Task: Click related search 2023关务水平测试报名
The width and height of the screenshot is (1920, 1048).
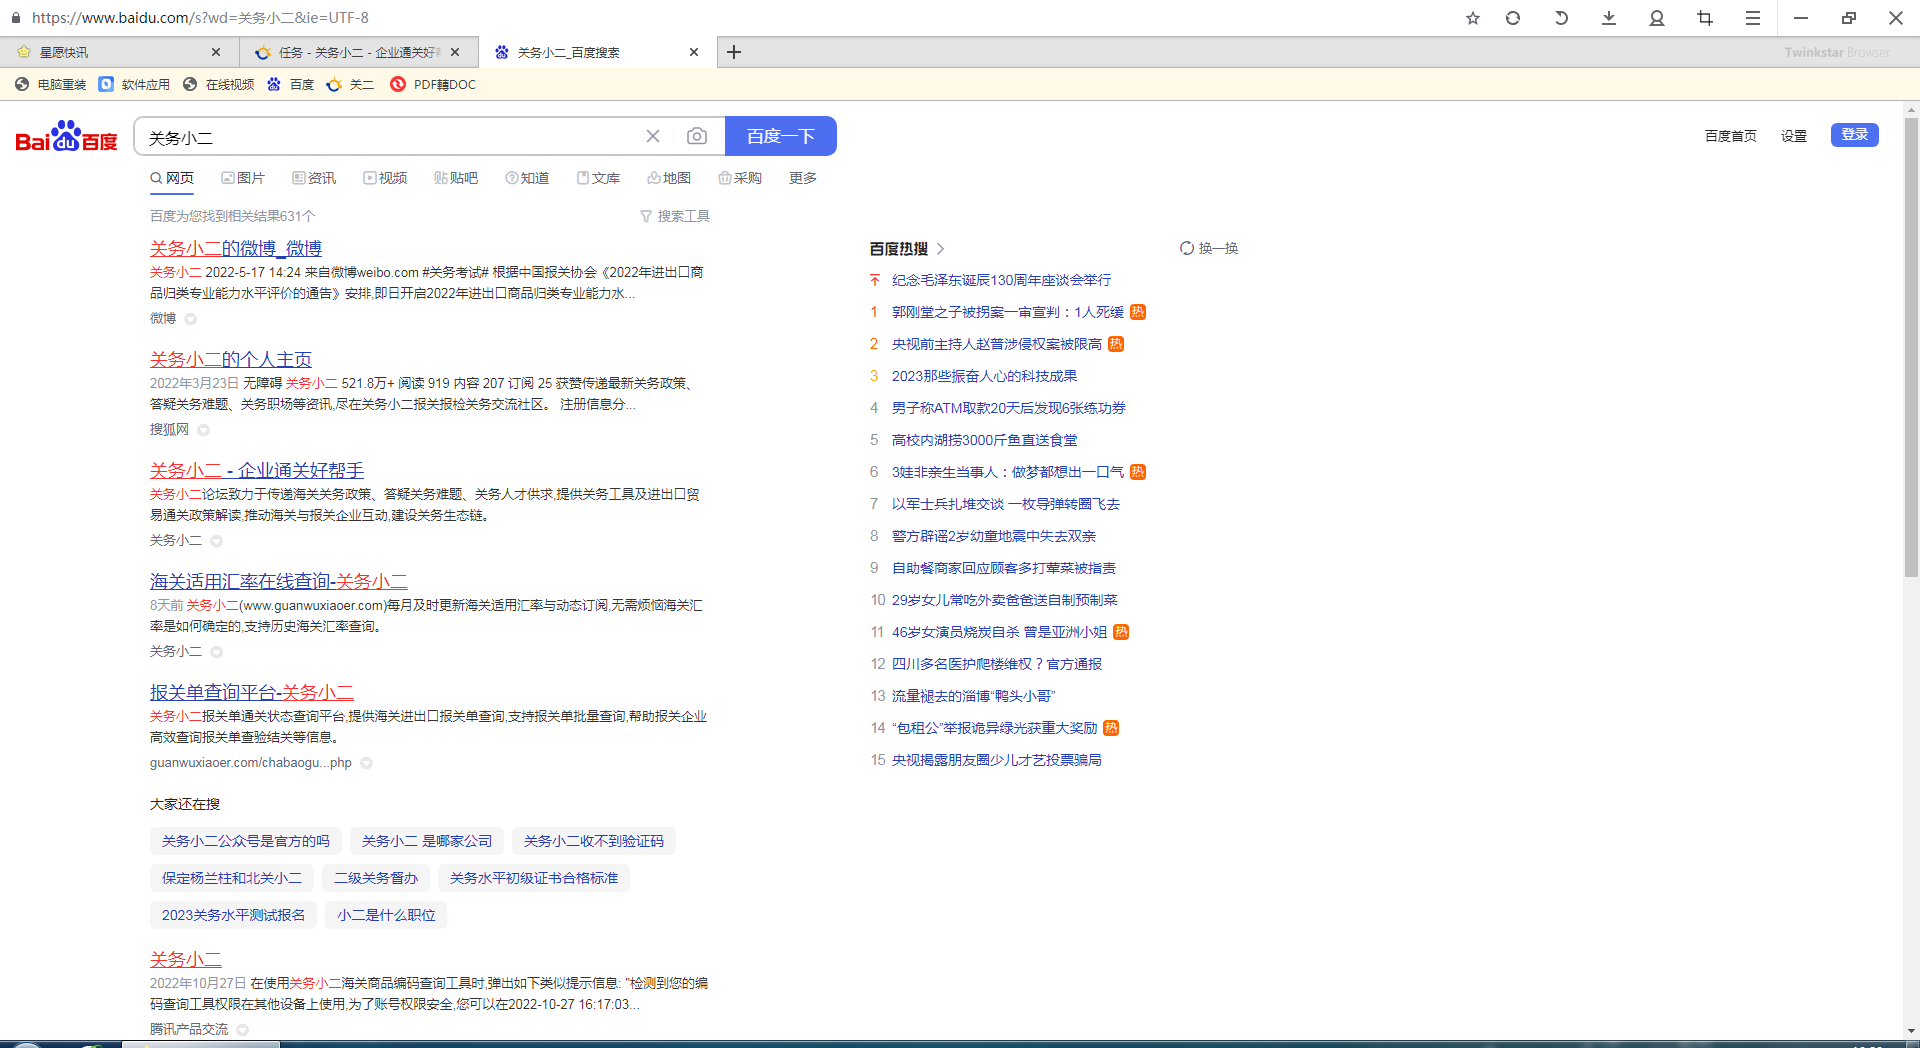Action: (x=234, y=915)
